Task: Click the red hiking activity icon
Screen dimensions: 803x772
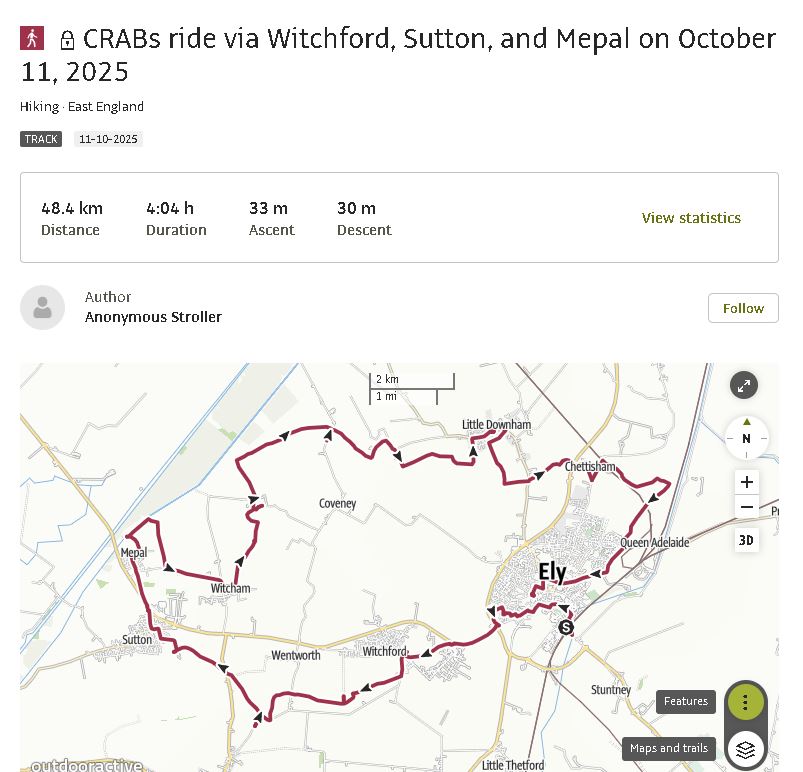Action: click(33, 39)
